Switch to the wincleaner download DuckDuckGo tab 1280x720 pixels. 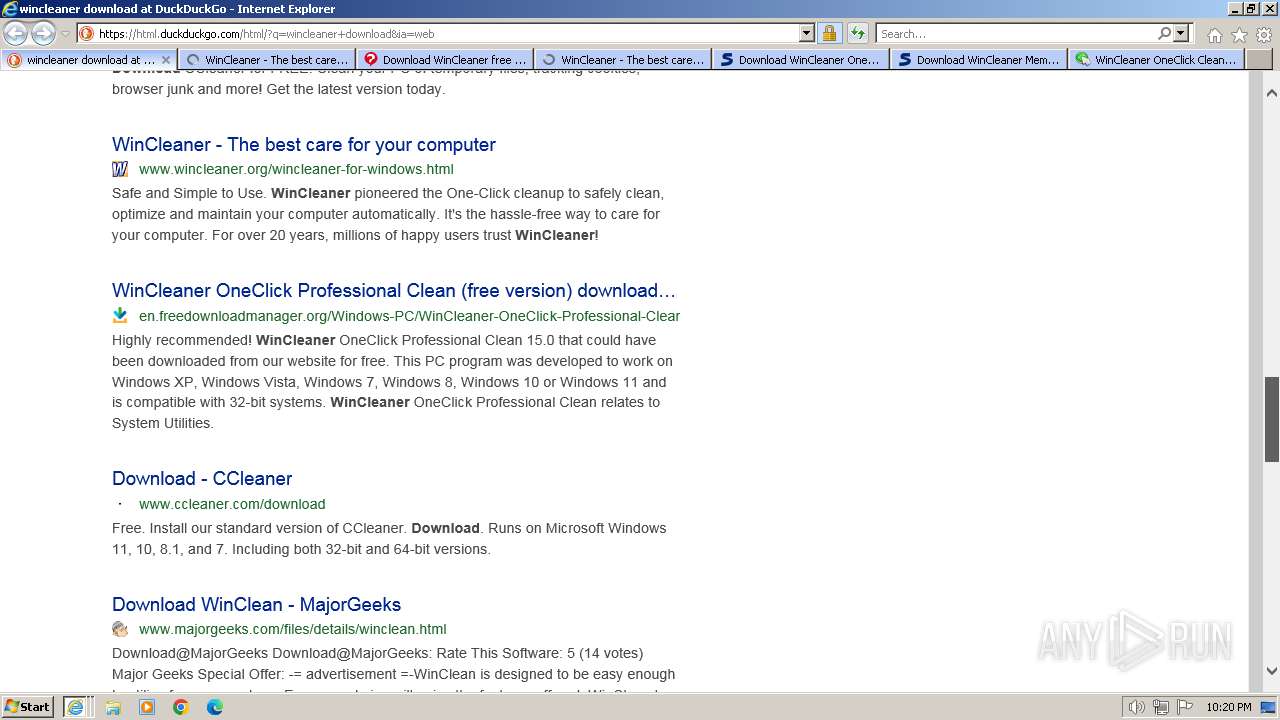(x=89, y=60)
